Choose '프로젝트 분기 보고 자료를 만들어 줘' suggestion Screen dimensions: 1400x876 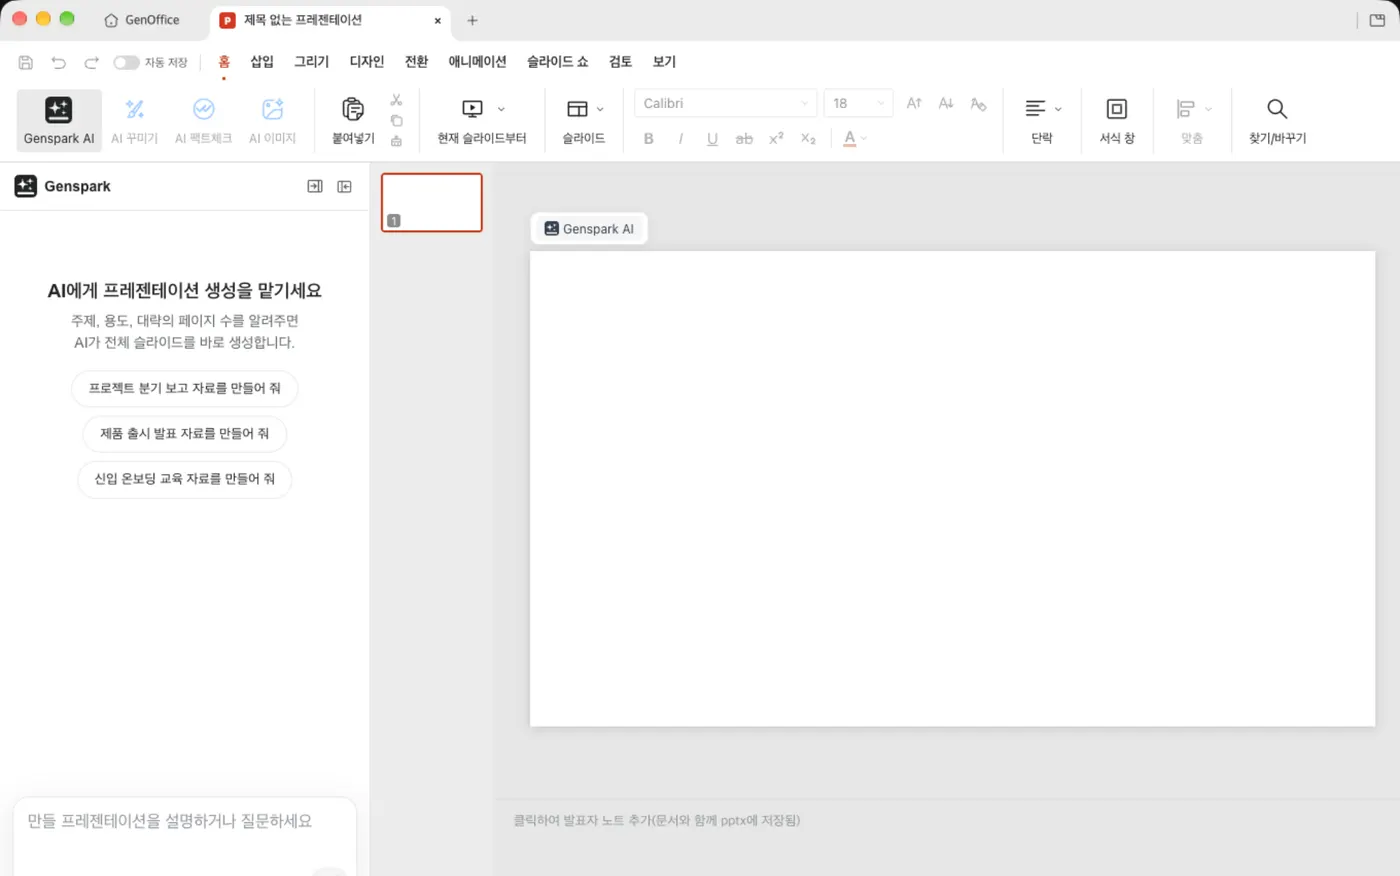tap(185, 388)
